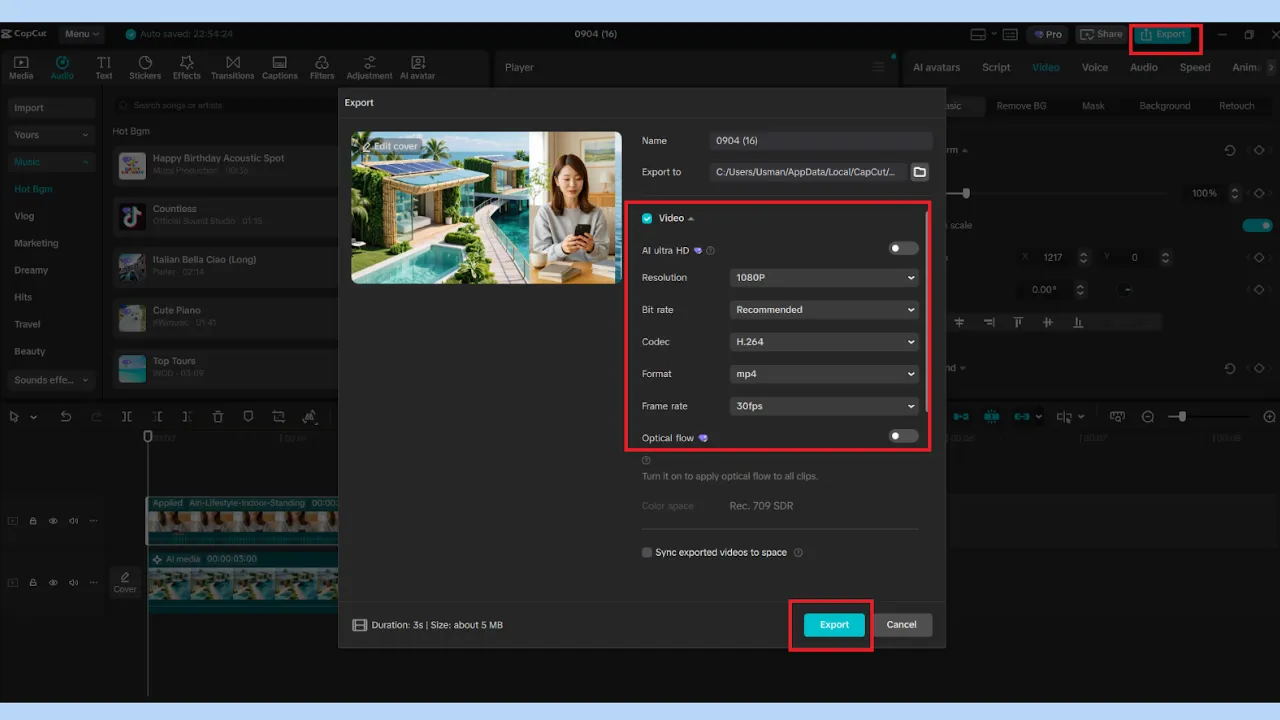The image size is (1280, 720).
Task: Cancel the export dialog
Action: point(901,624)
